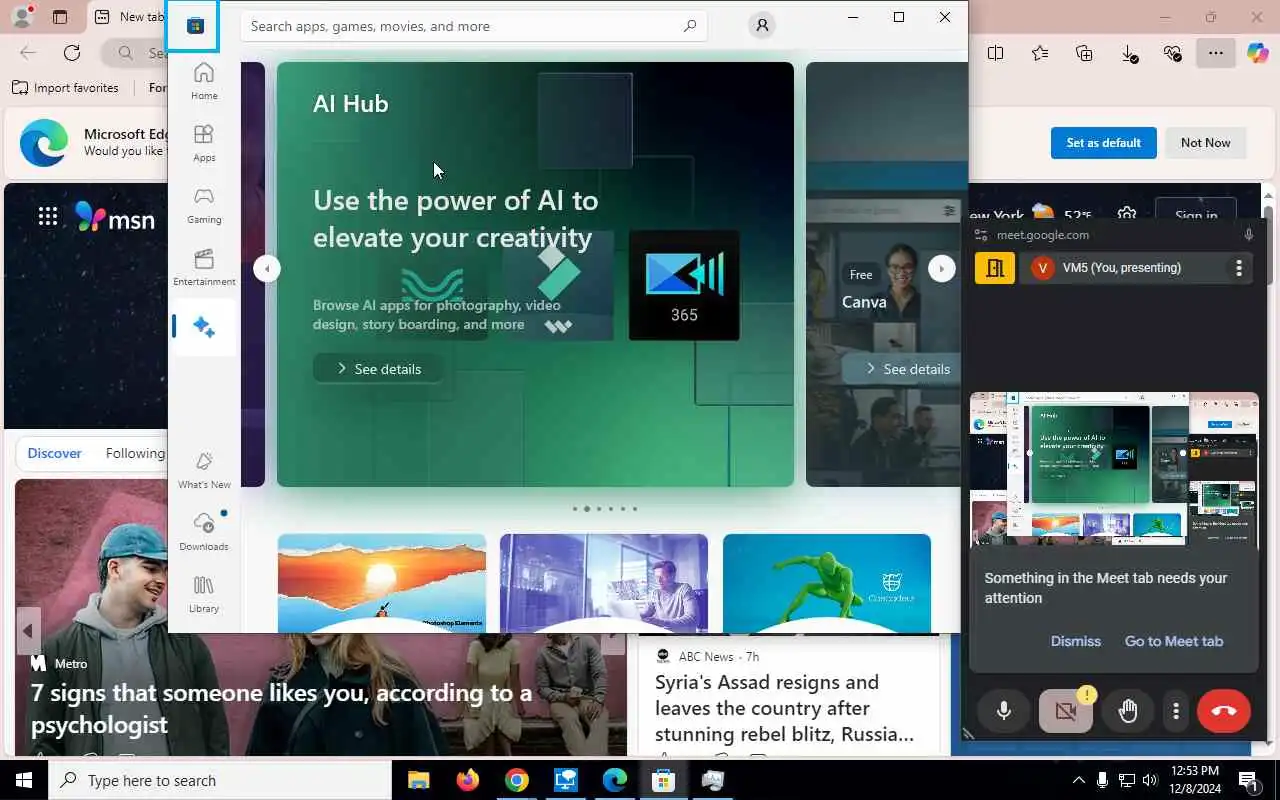Open Edge Collections icon

(x=1084, y=53)
